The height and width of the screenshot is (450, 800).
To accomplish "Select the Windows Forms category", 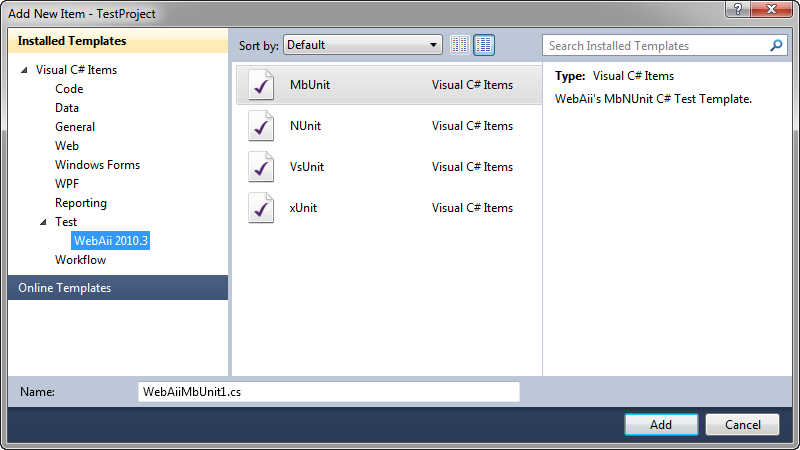I will [x=97, y=165].
